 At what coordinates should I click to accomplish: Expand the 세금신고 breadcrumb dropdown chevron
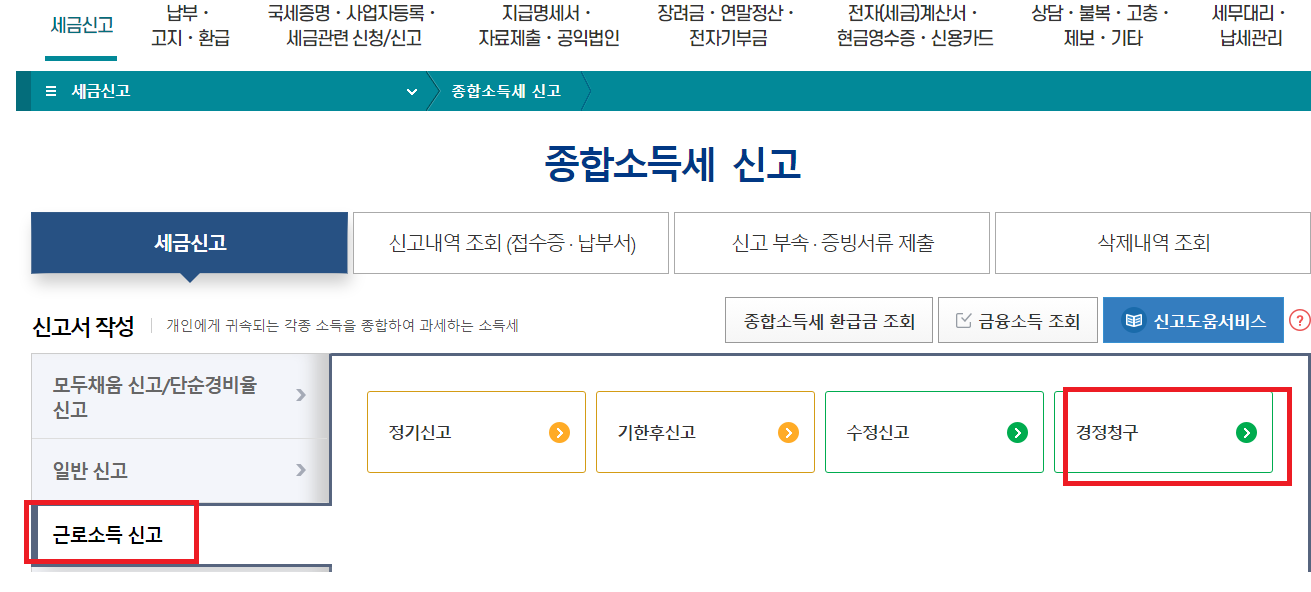click(410, 90)
